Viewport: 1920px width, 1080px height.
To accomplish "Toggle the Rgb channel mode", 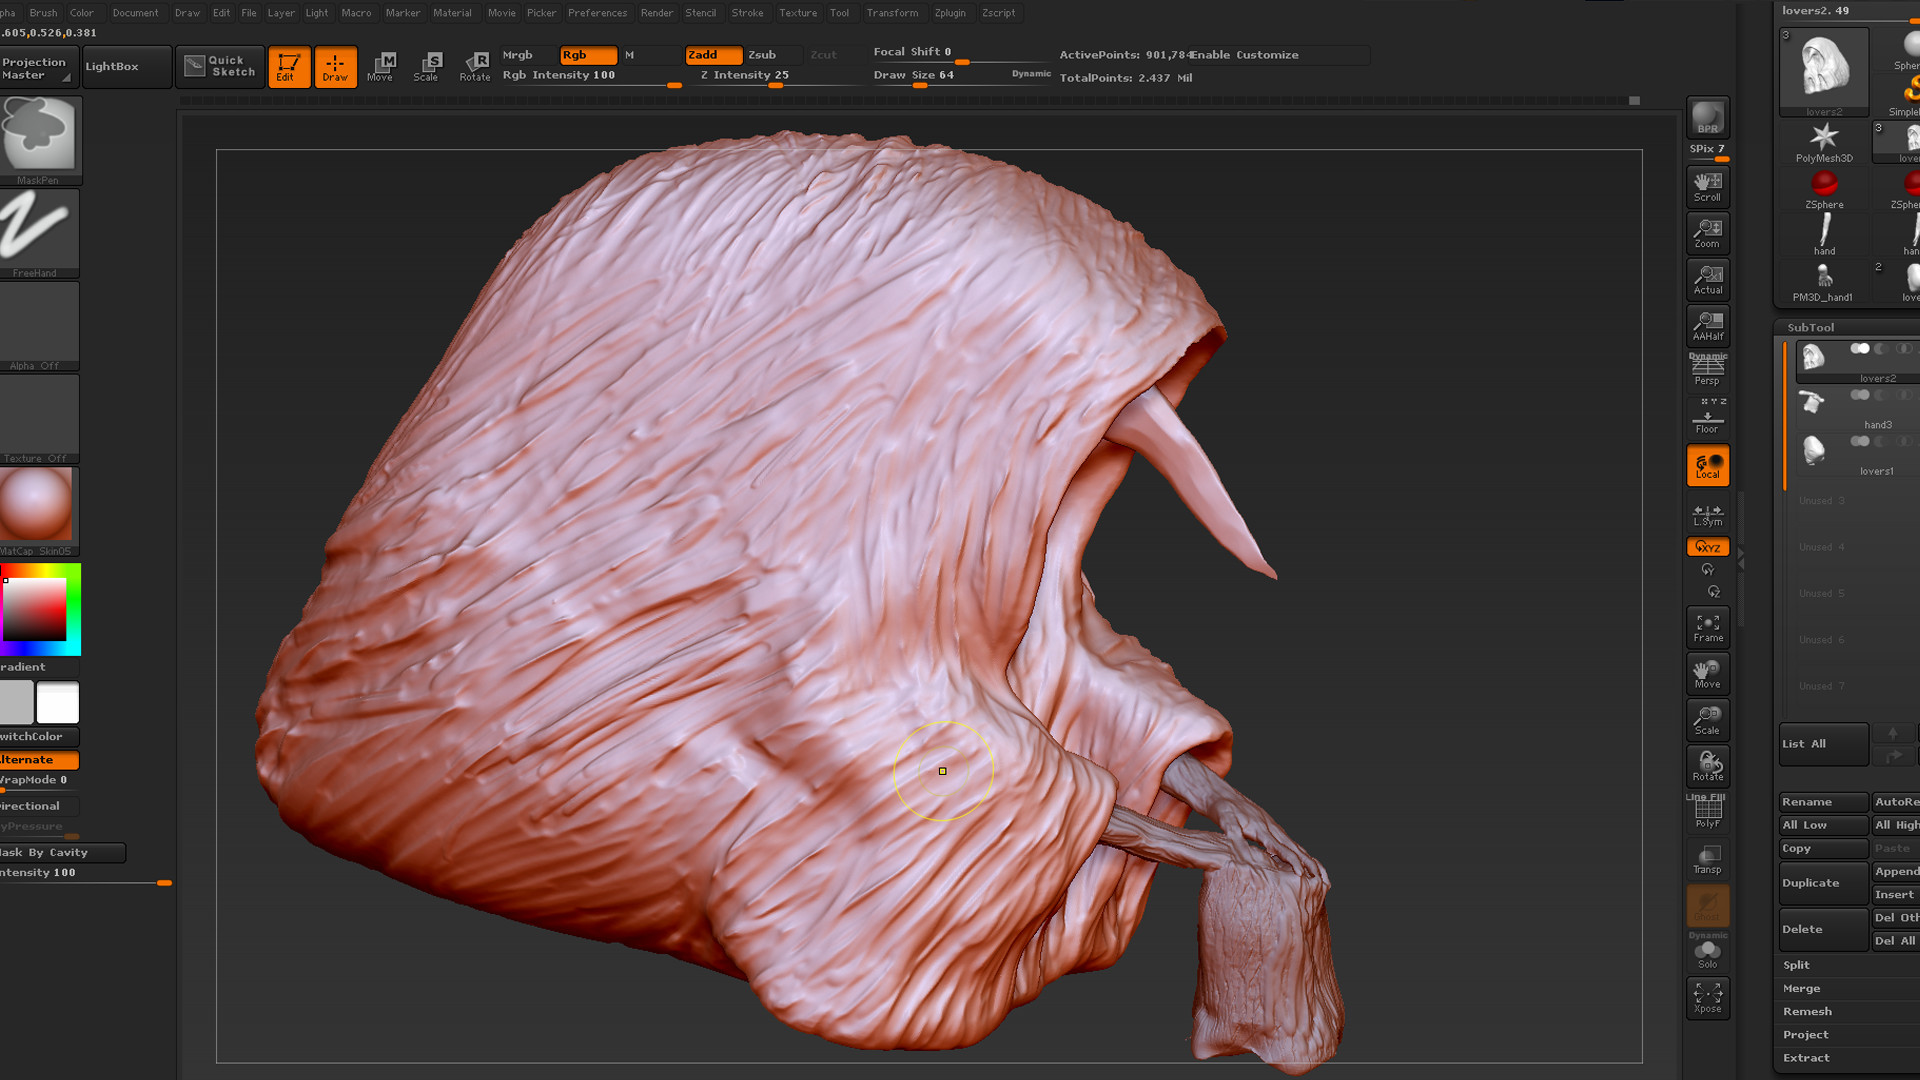I will click(588, 55).
